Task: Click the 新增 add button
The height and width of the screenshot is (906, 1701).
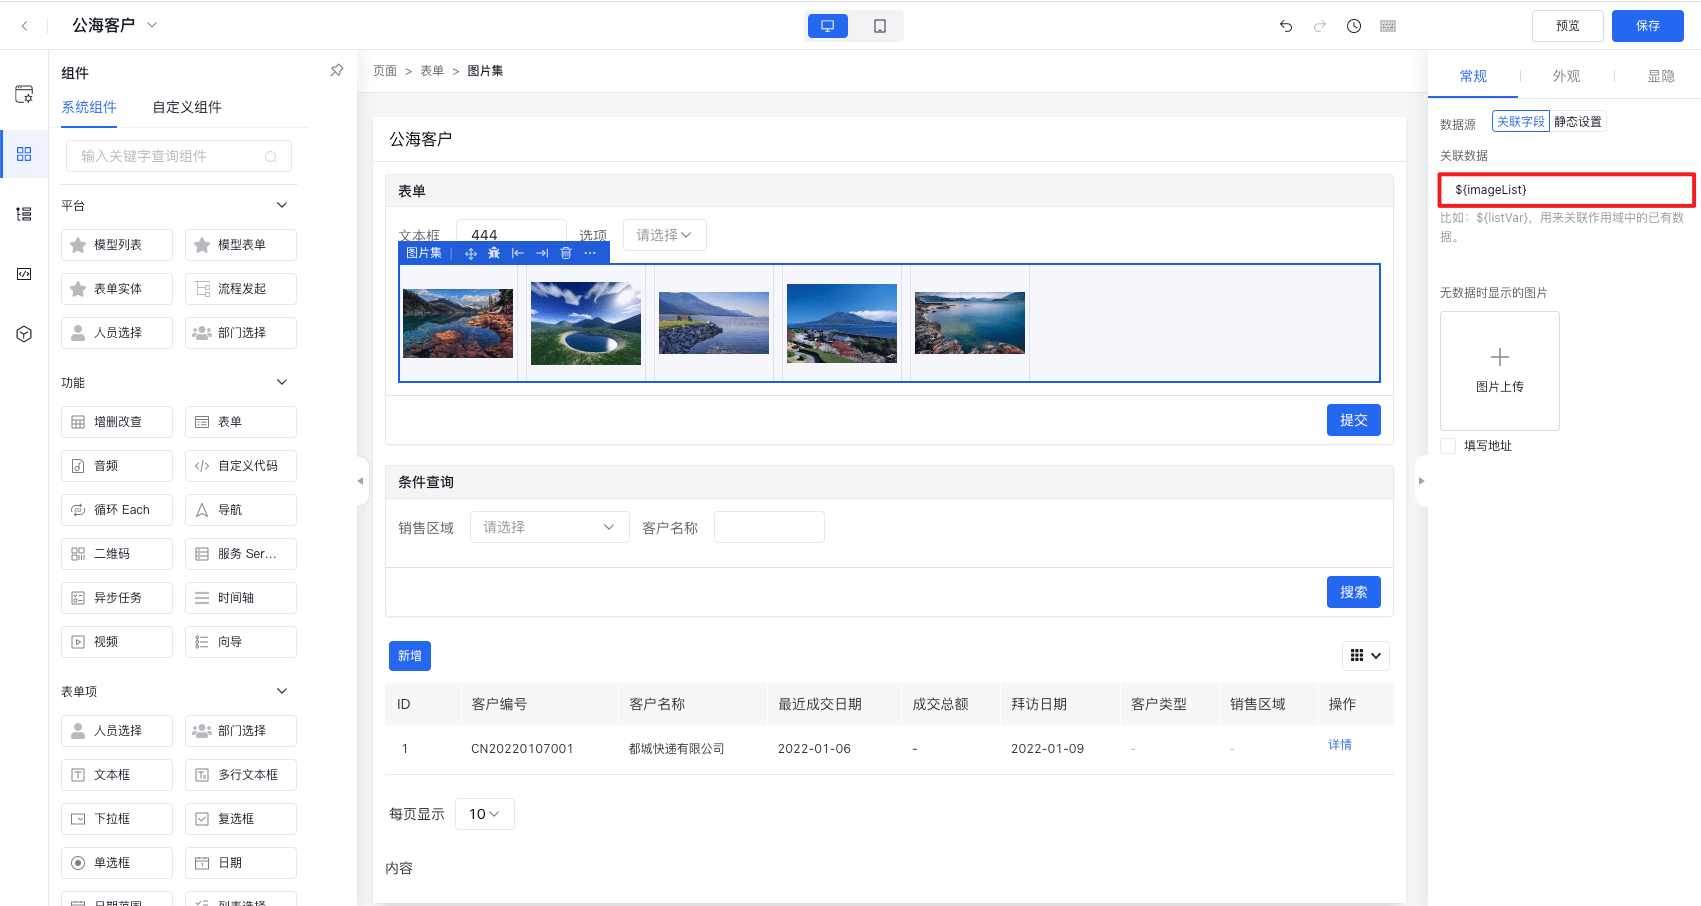Action: click(410, 656)
